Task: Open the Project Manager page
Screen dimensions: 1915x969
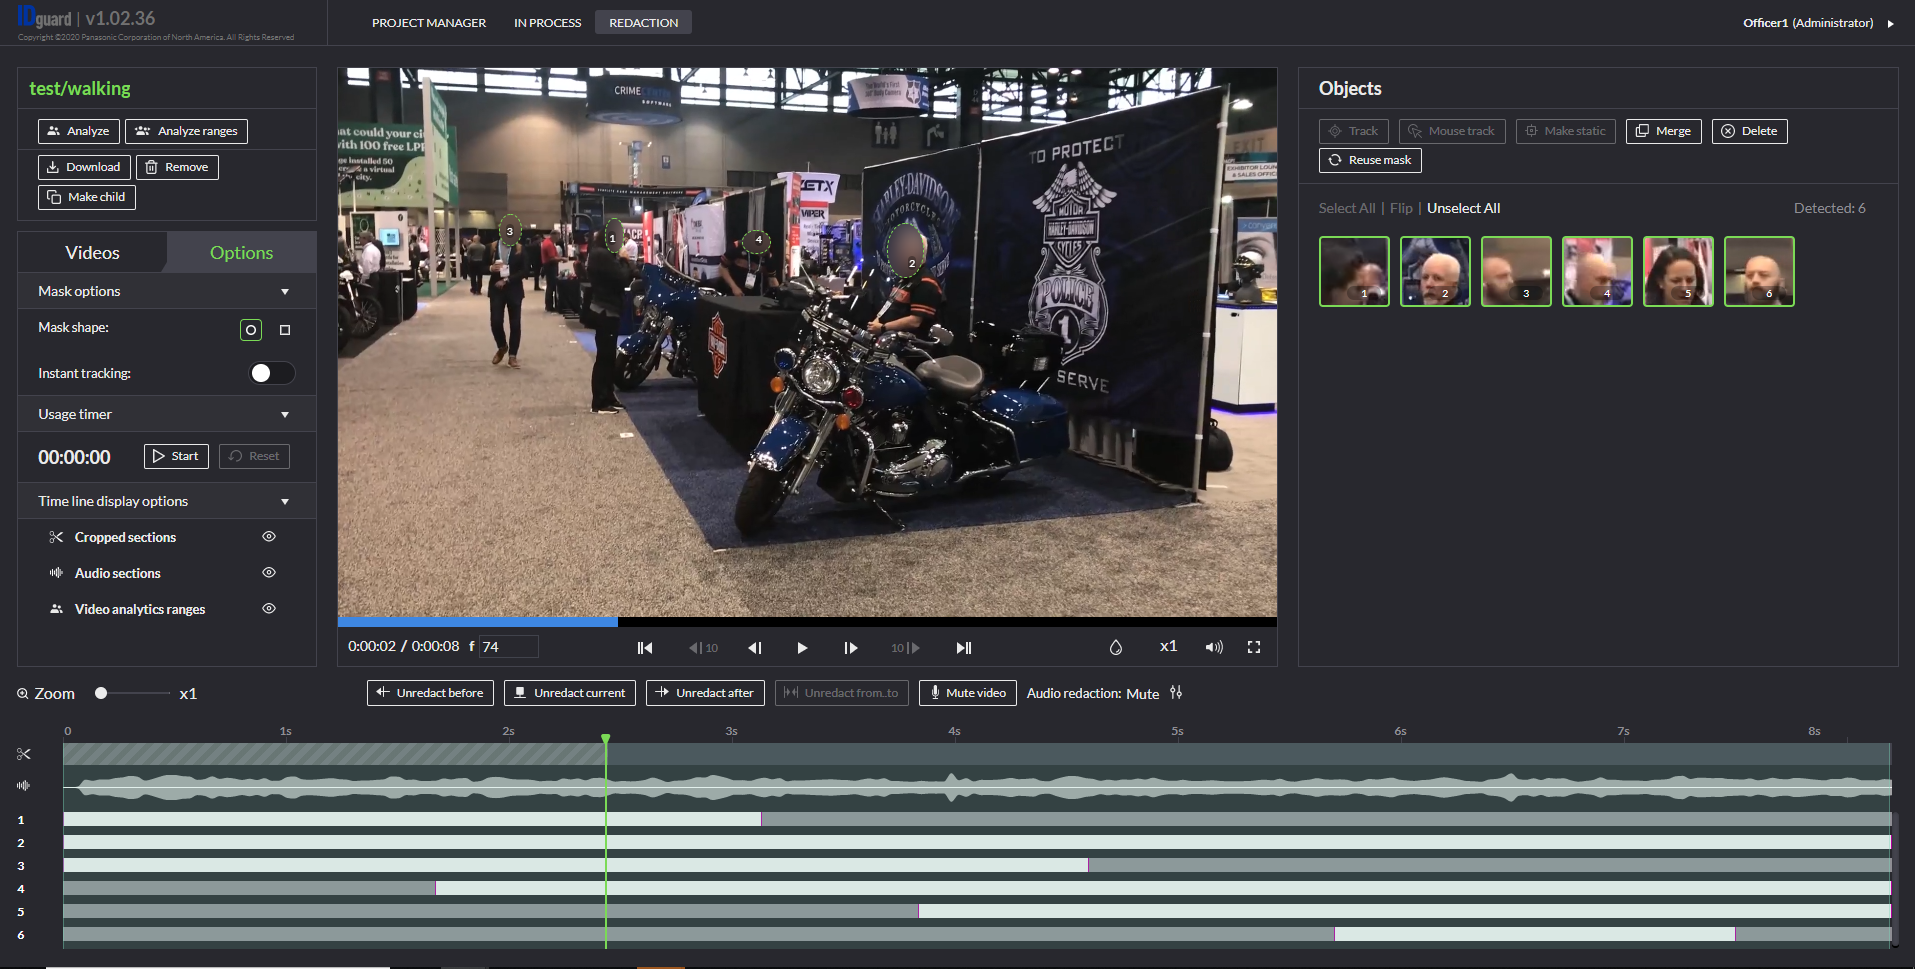Action: point(428,22)
